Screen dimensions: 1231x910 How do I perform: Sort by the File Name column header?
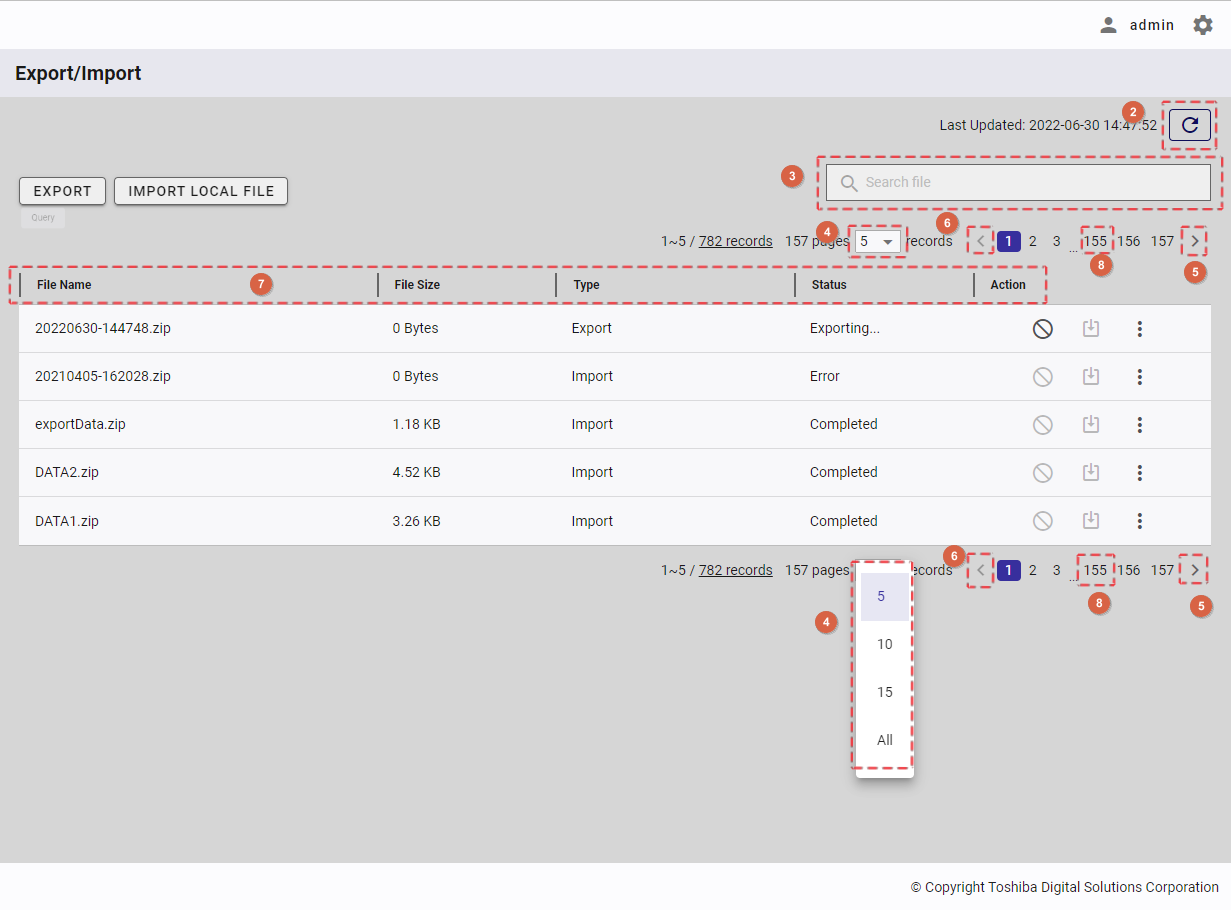click(x=64, y=285)
